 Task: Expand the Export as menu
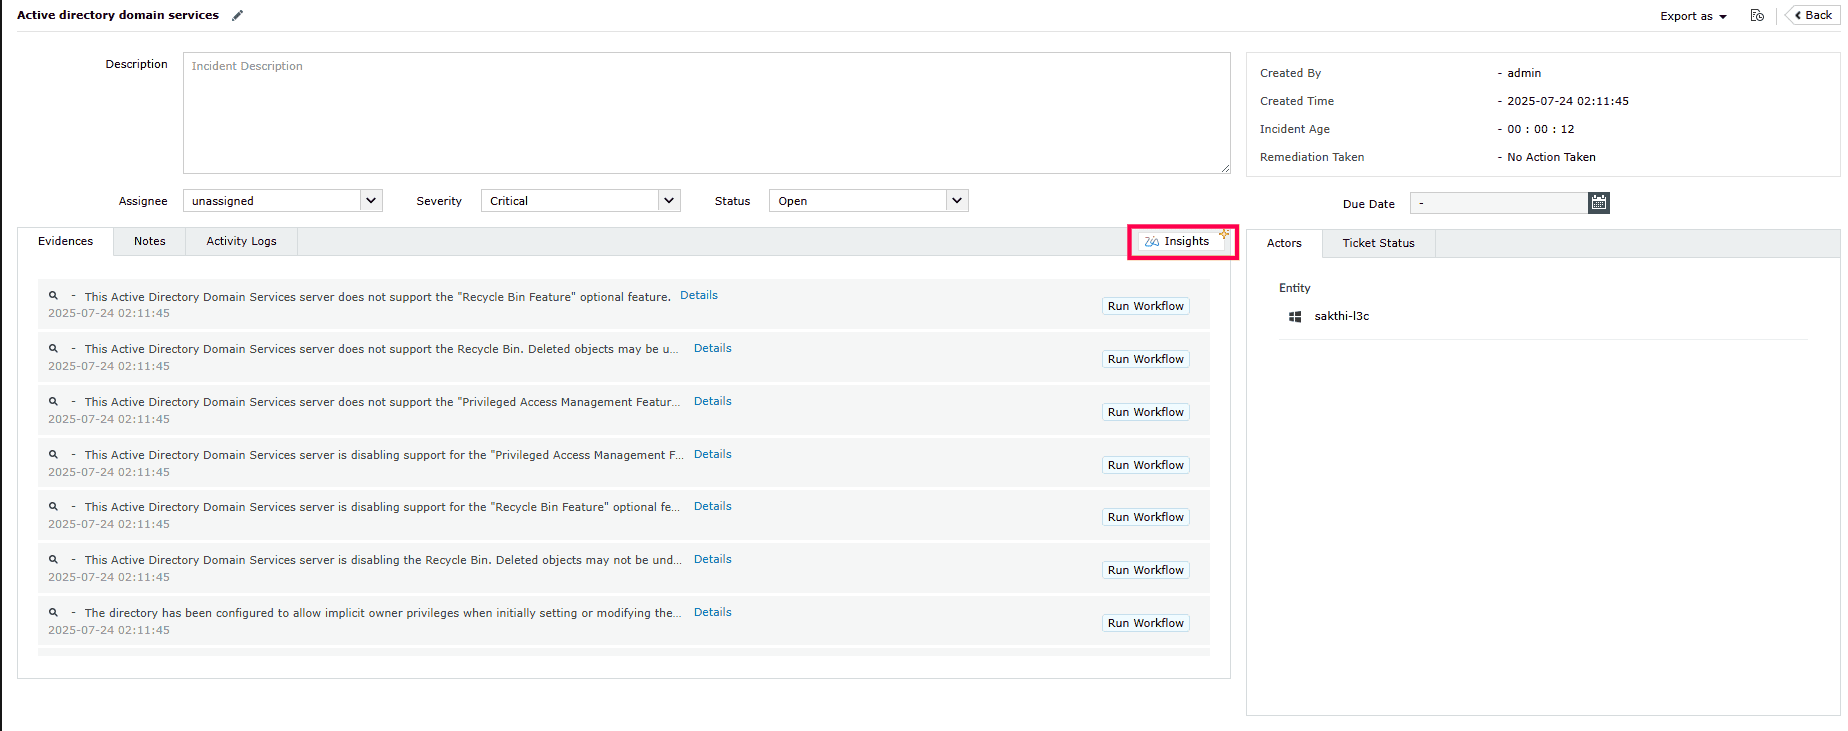(1693, 16)
